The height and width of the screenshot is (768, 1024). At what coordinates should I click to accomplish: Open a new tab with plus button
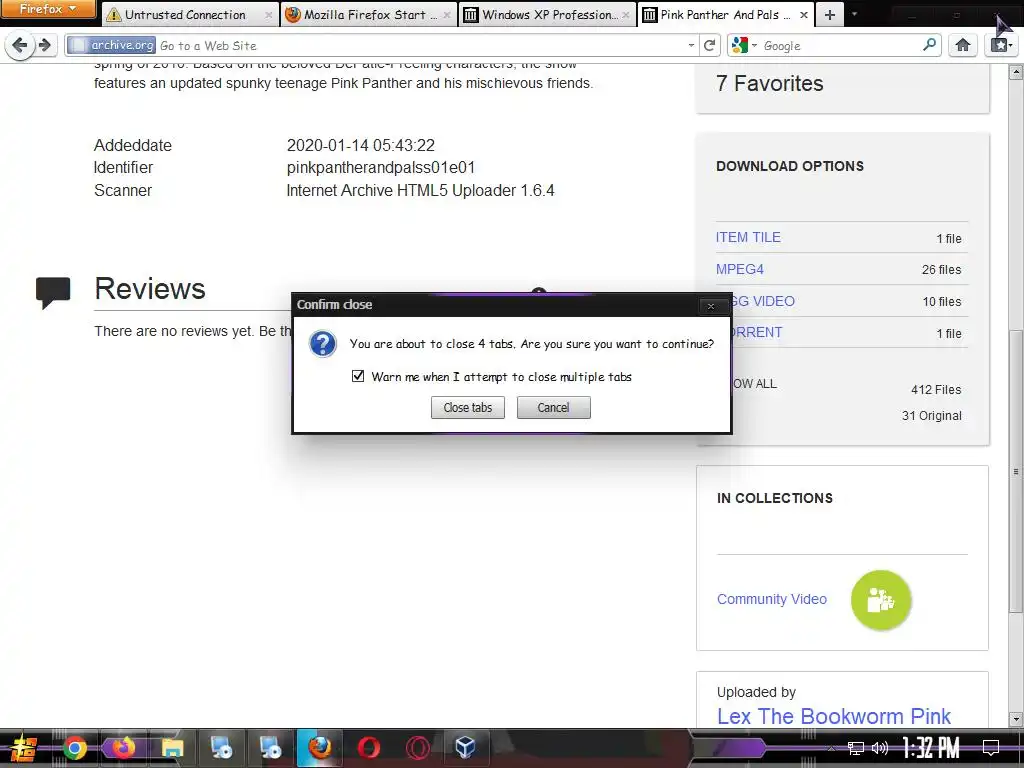coord(829,14)
